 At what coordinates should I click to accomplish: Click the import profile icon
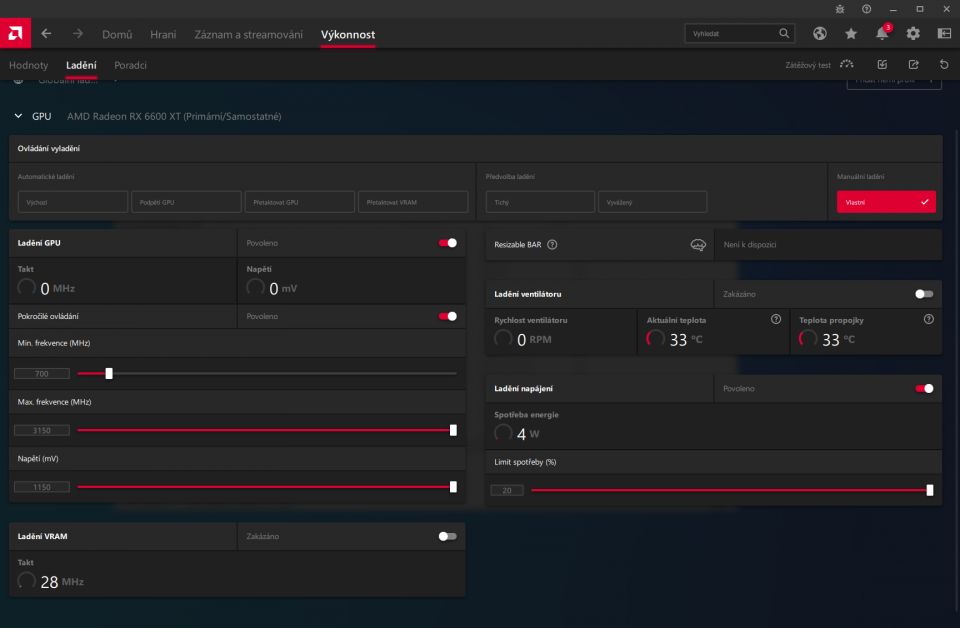click(882, 64)
